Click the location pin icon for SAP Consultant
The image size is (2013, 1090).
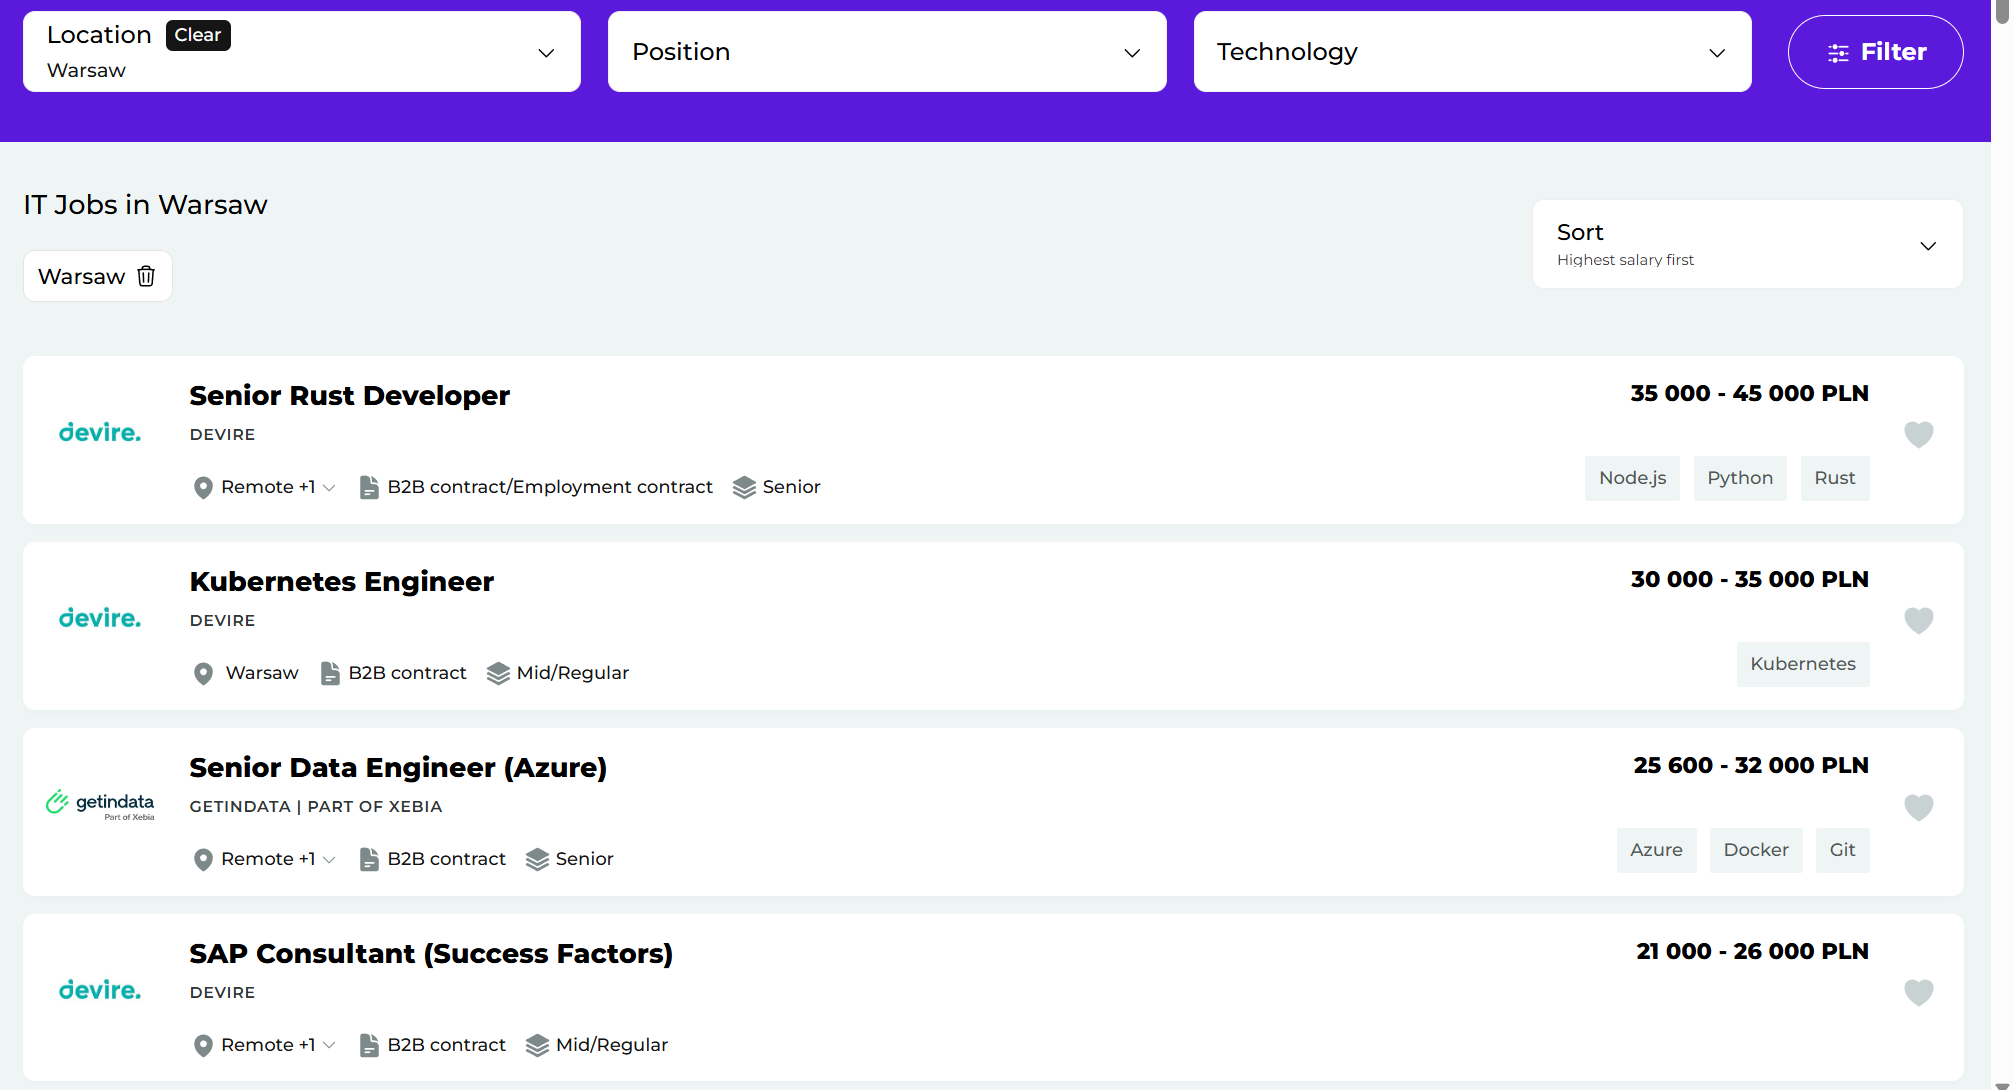[x=203, y=1045]
